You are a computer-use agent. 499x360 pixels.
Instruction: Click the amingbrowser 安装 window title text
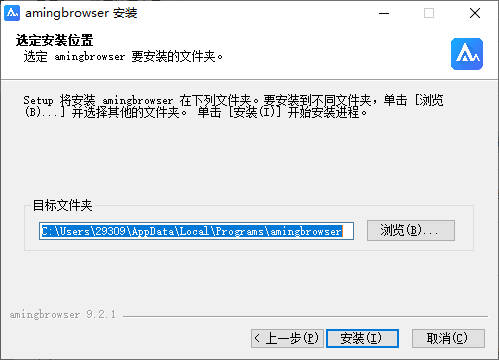coord(81,13)
